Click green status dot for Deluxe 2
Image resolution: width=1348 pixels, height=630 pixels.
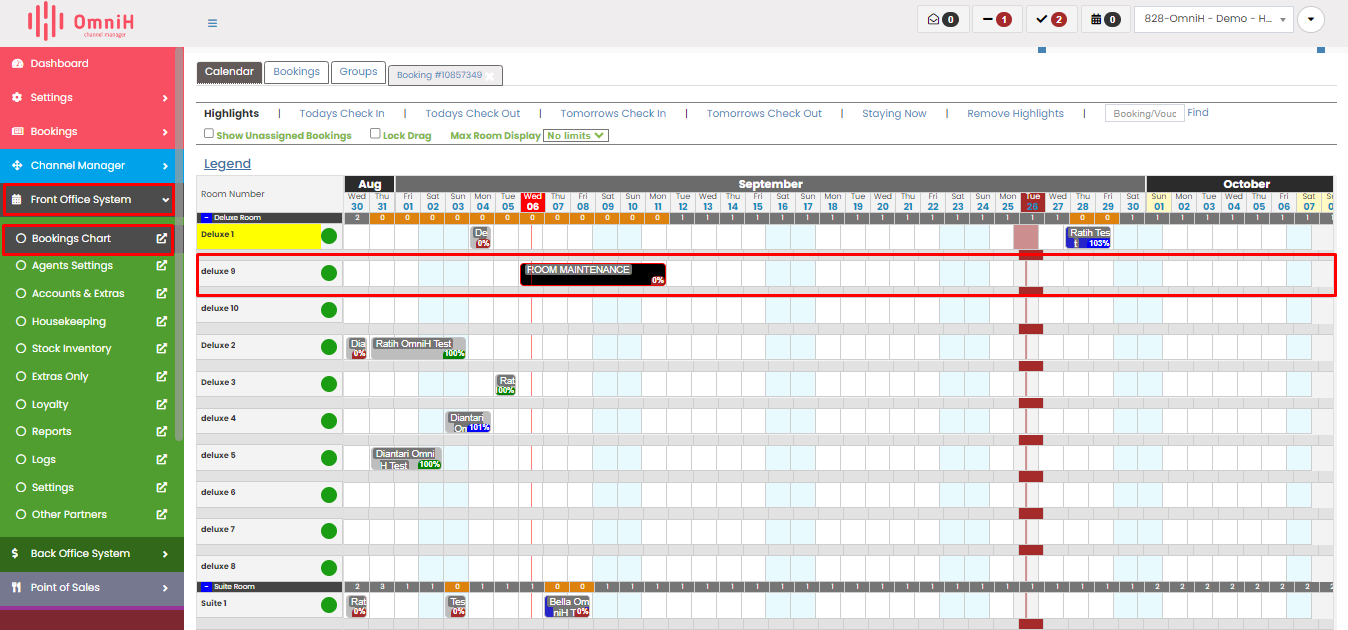[329, 347]
